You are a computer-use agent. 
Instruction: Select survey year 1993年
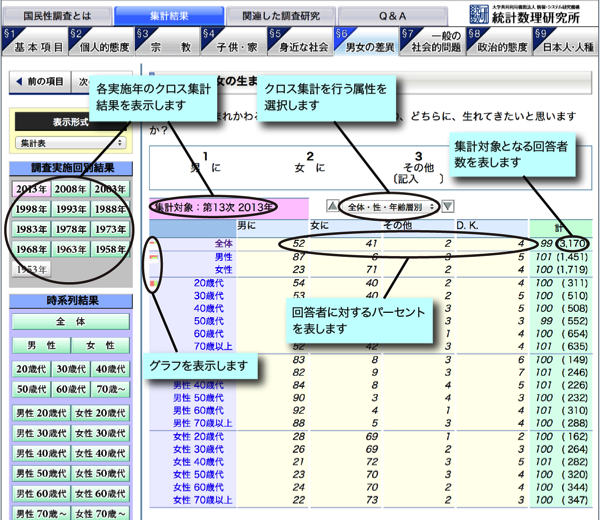coord(70,209)
